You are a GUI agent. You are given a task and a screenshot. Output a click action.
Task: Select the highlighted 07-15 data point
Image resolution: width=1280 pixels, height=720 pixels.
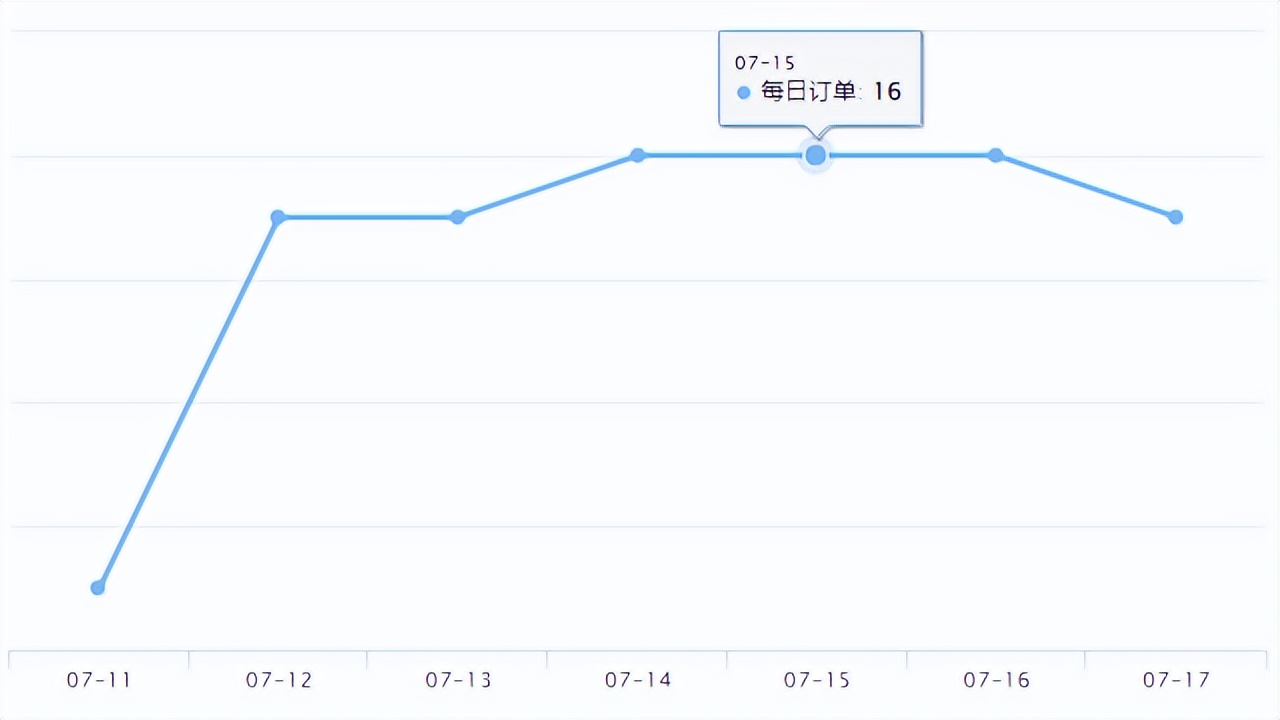tap(815, 155)
